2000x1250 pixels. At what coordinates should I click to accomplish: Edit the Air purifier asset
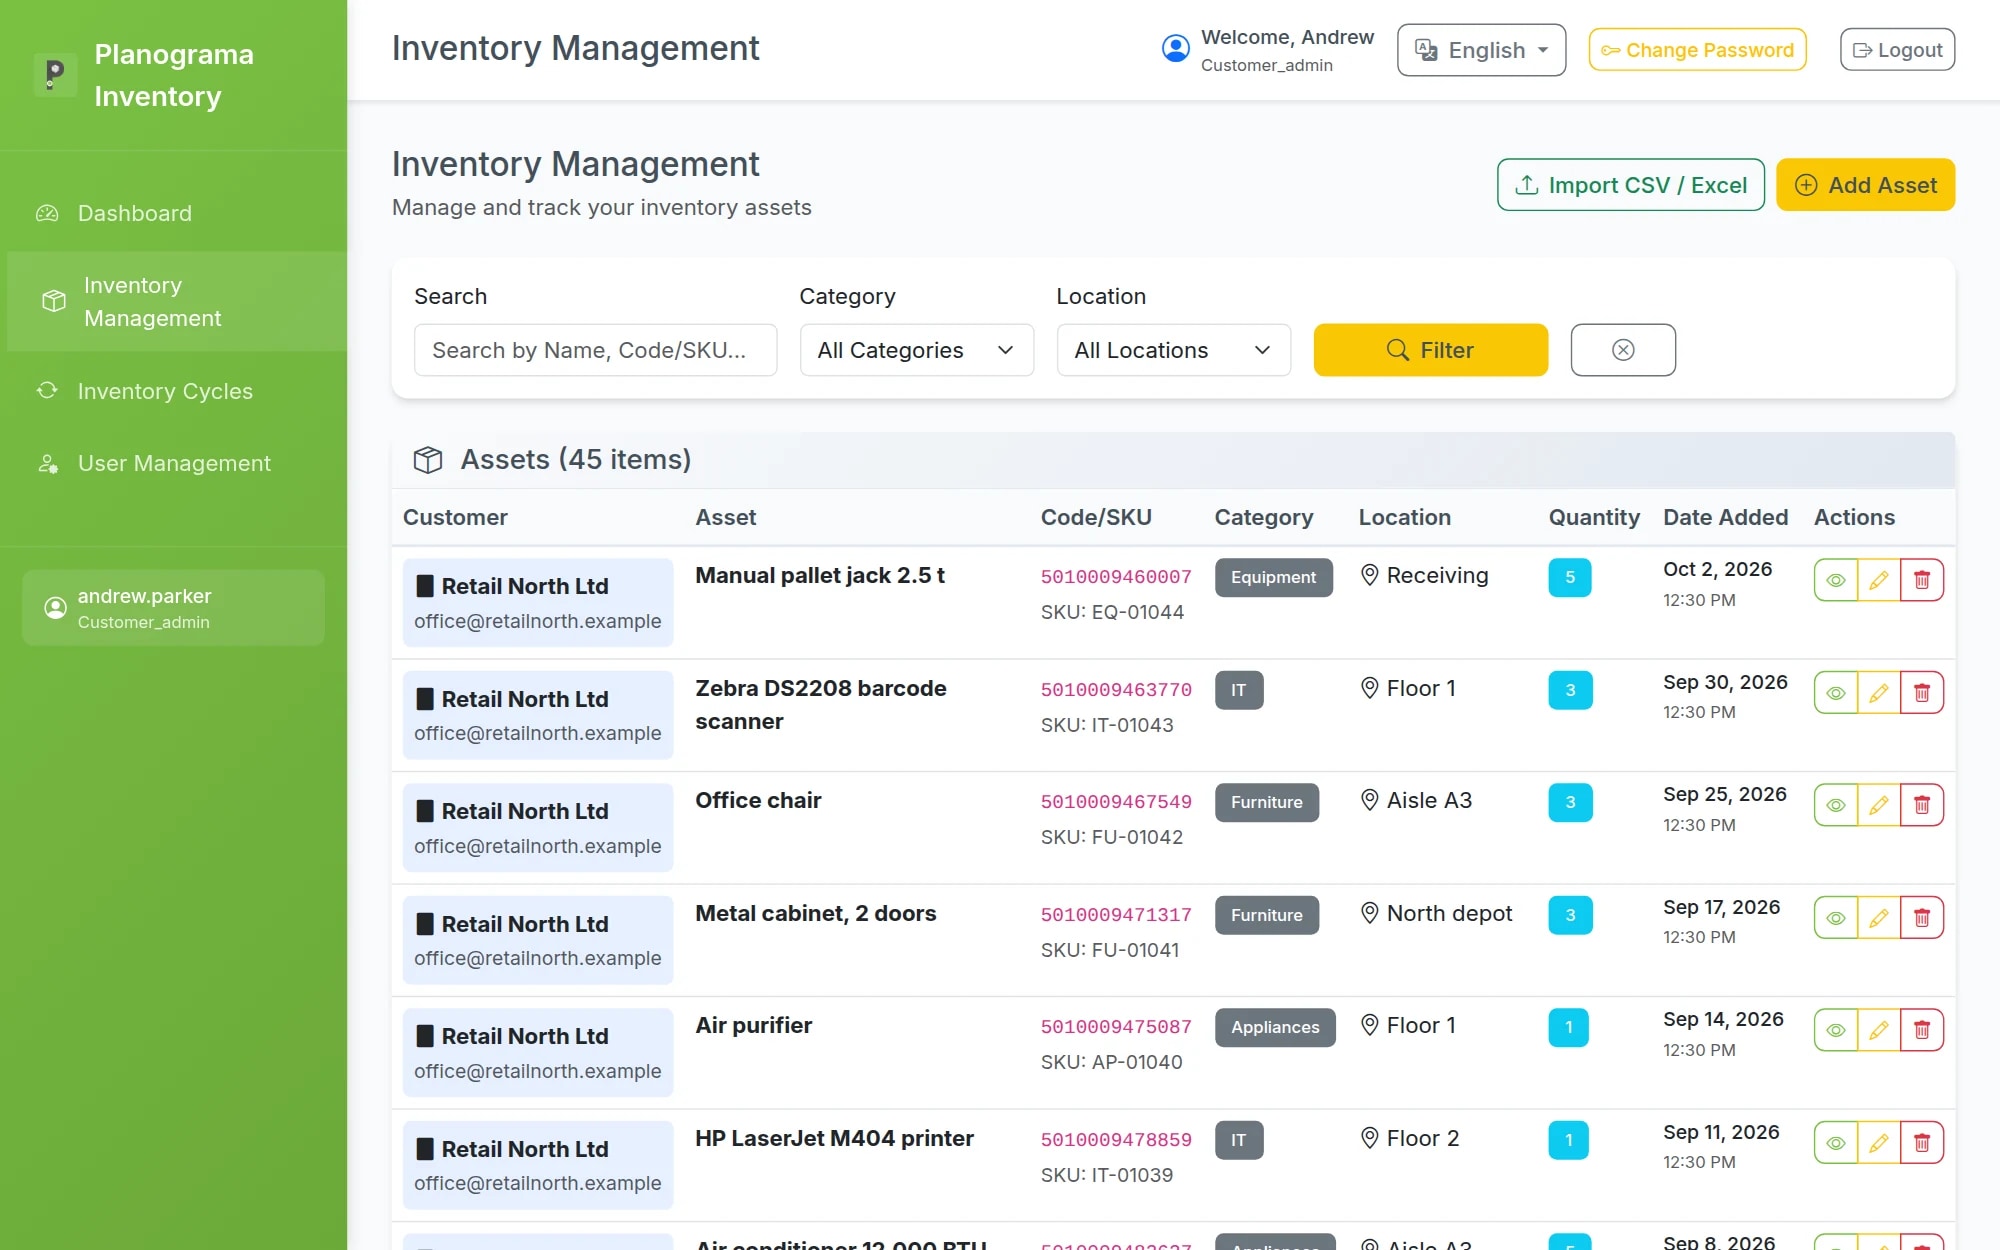pyautogui.click(x=1879, y=1030)
